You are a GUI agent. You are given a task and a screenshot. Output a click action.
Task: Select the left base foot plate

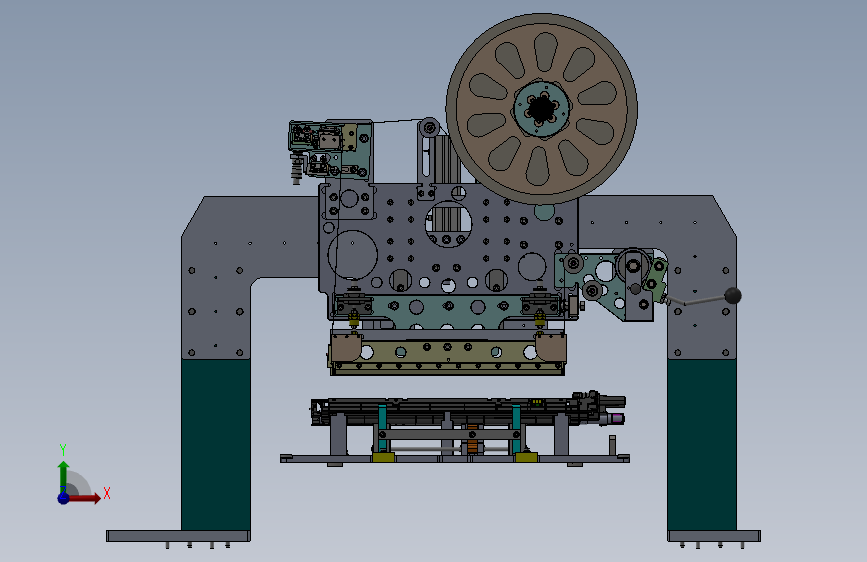coord(178,536)
